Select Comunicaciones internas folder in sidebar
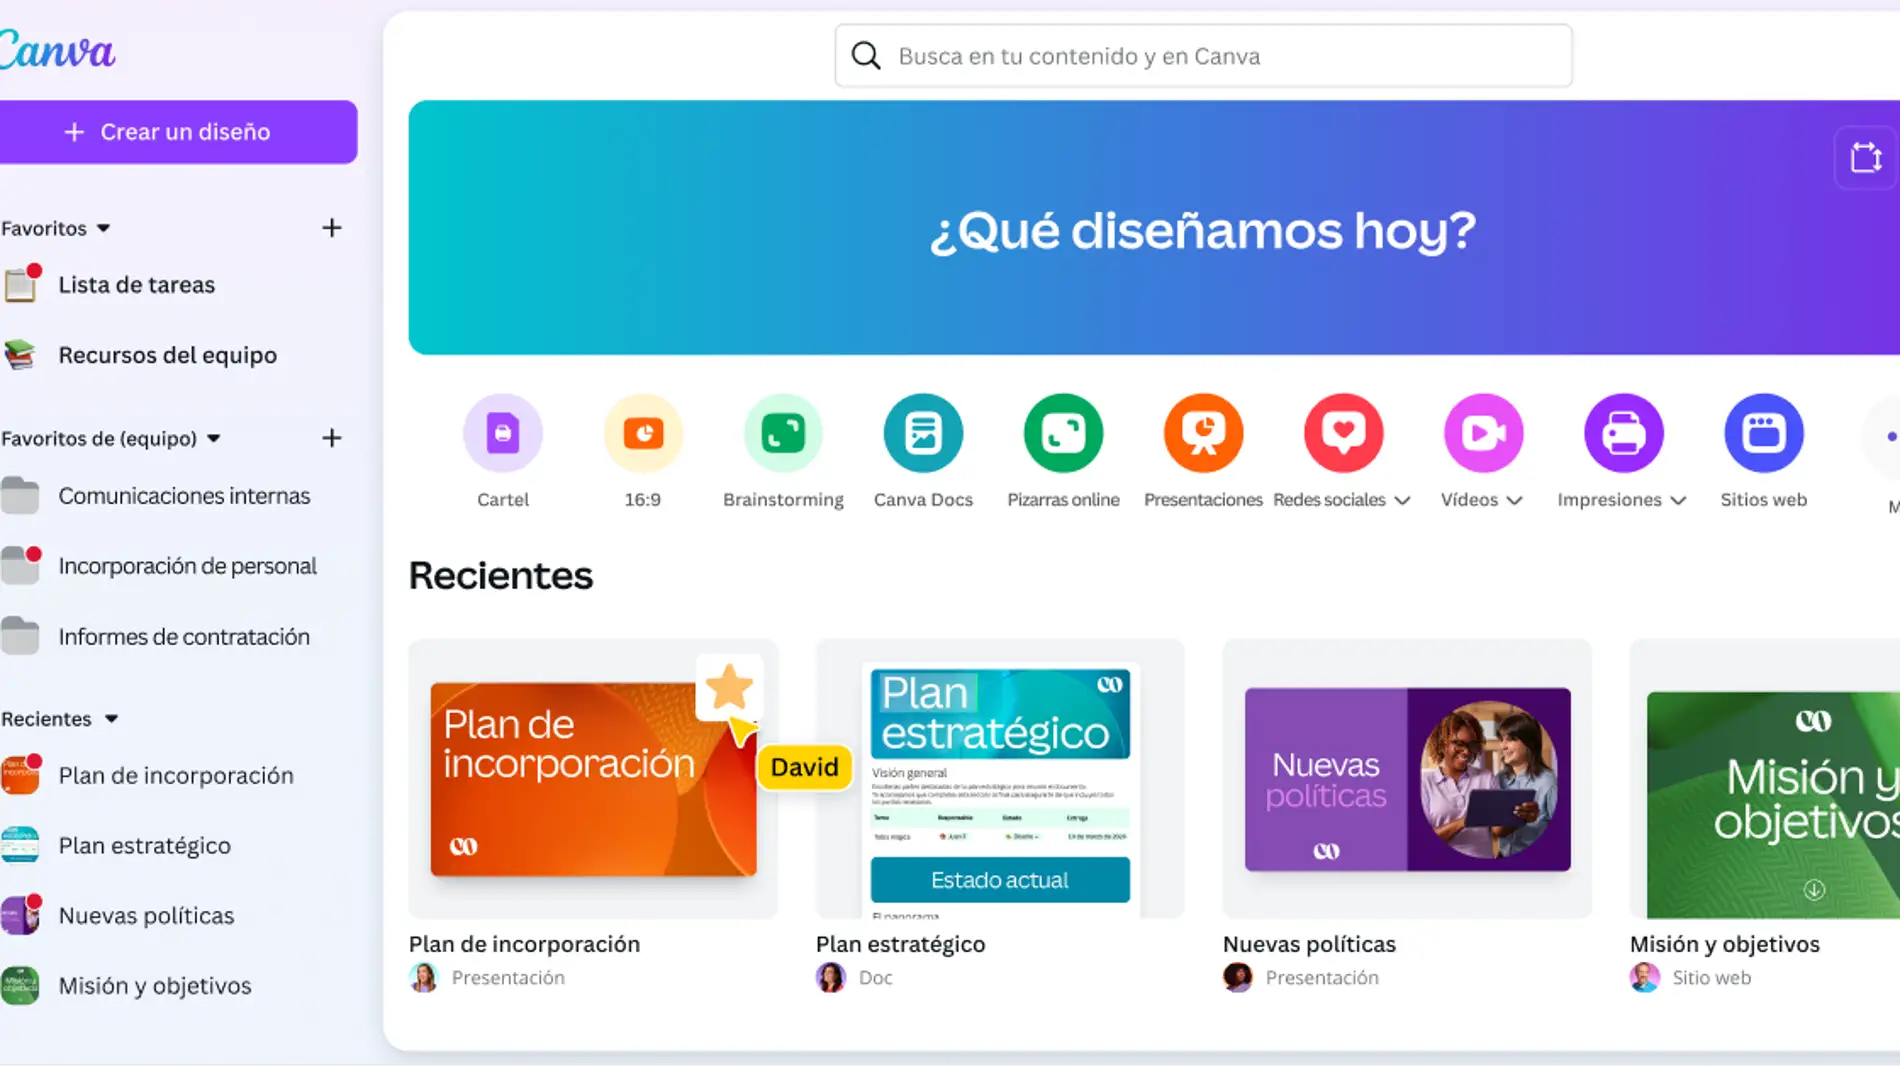1900x1069 pixels. (x=184, y=495)
